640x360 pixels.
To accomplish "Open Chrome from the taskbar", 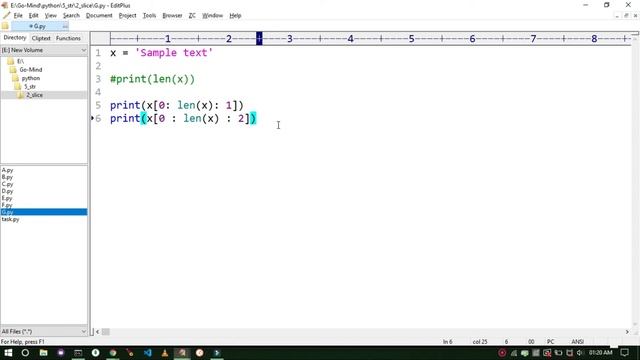I will click(x=113, y=353).
